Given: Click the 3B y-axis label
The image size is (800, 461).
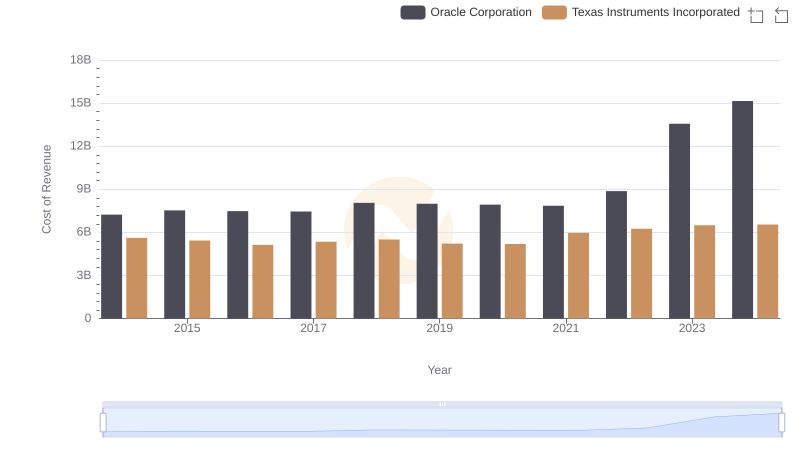Looking at the screenshot, I should click(84, 275).
